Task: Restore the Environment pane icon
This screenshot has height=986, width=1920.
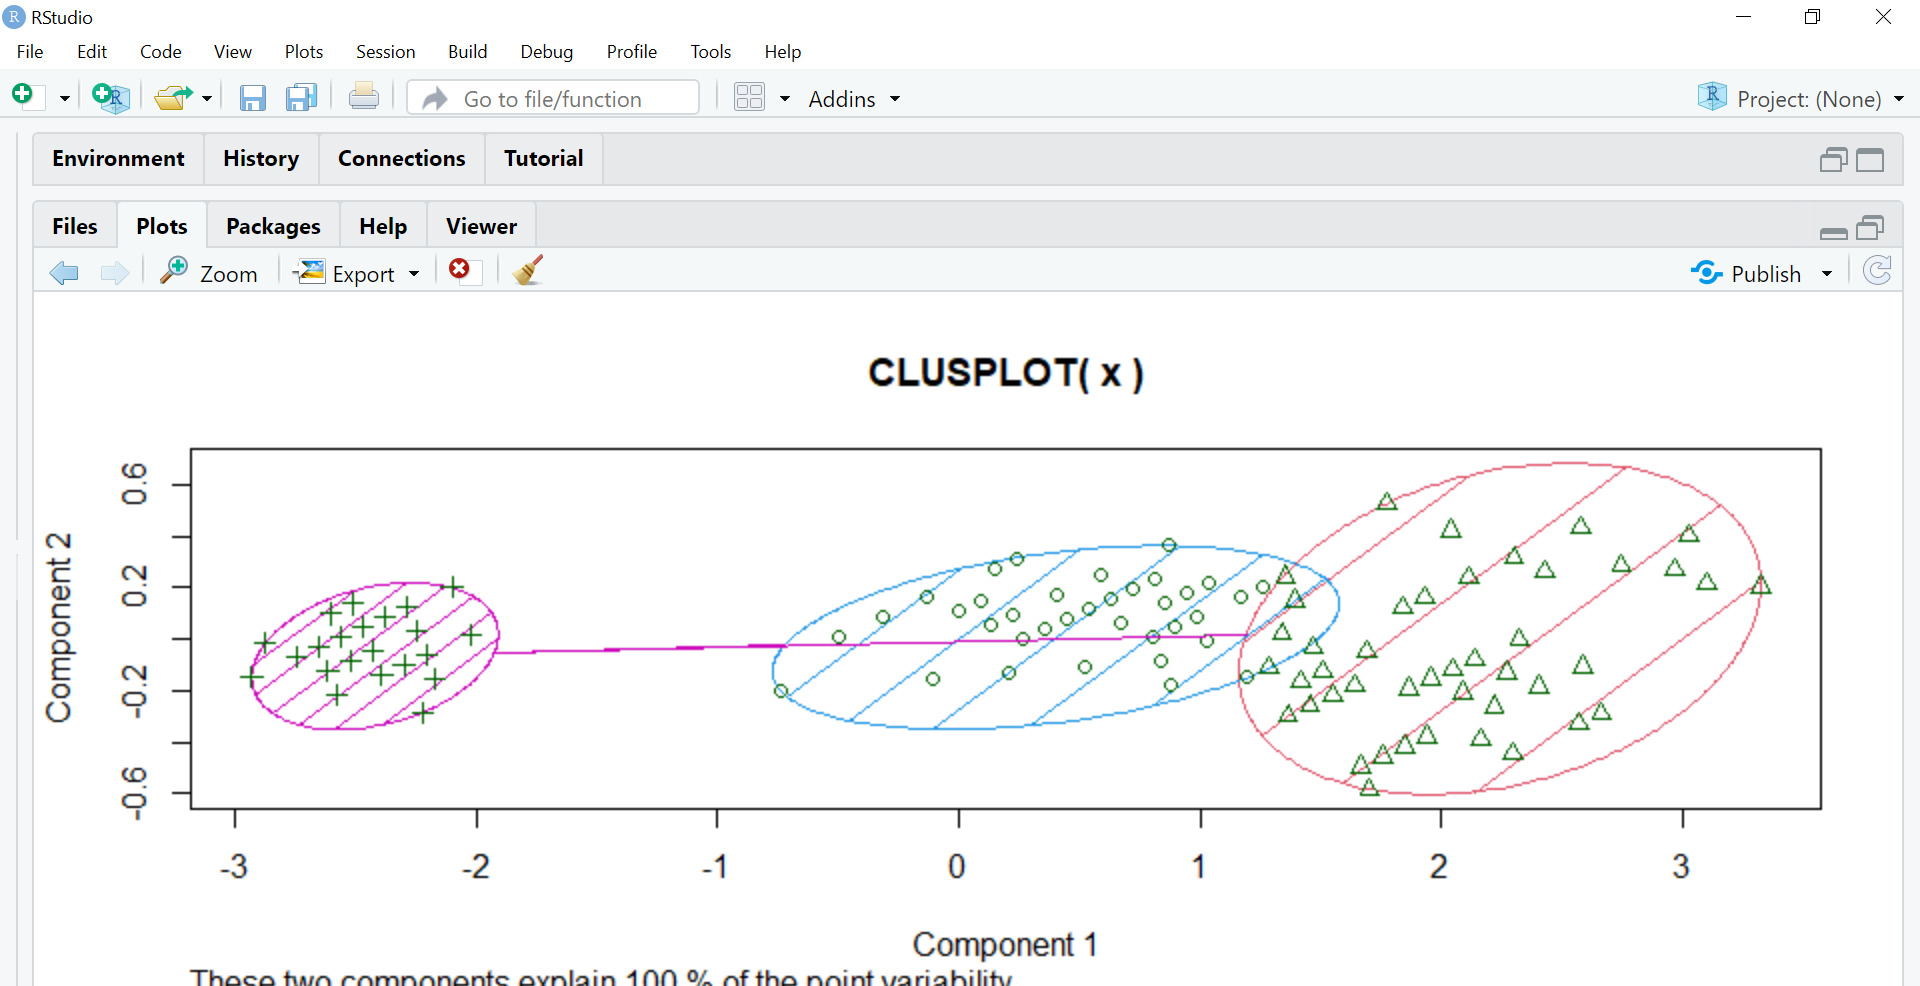Action: click(x=1833, y=160)
